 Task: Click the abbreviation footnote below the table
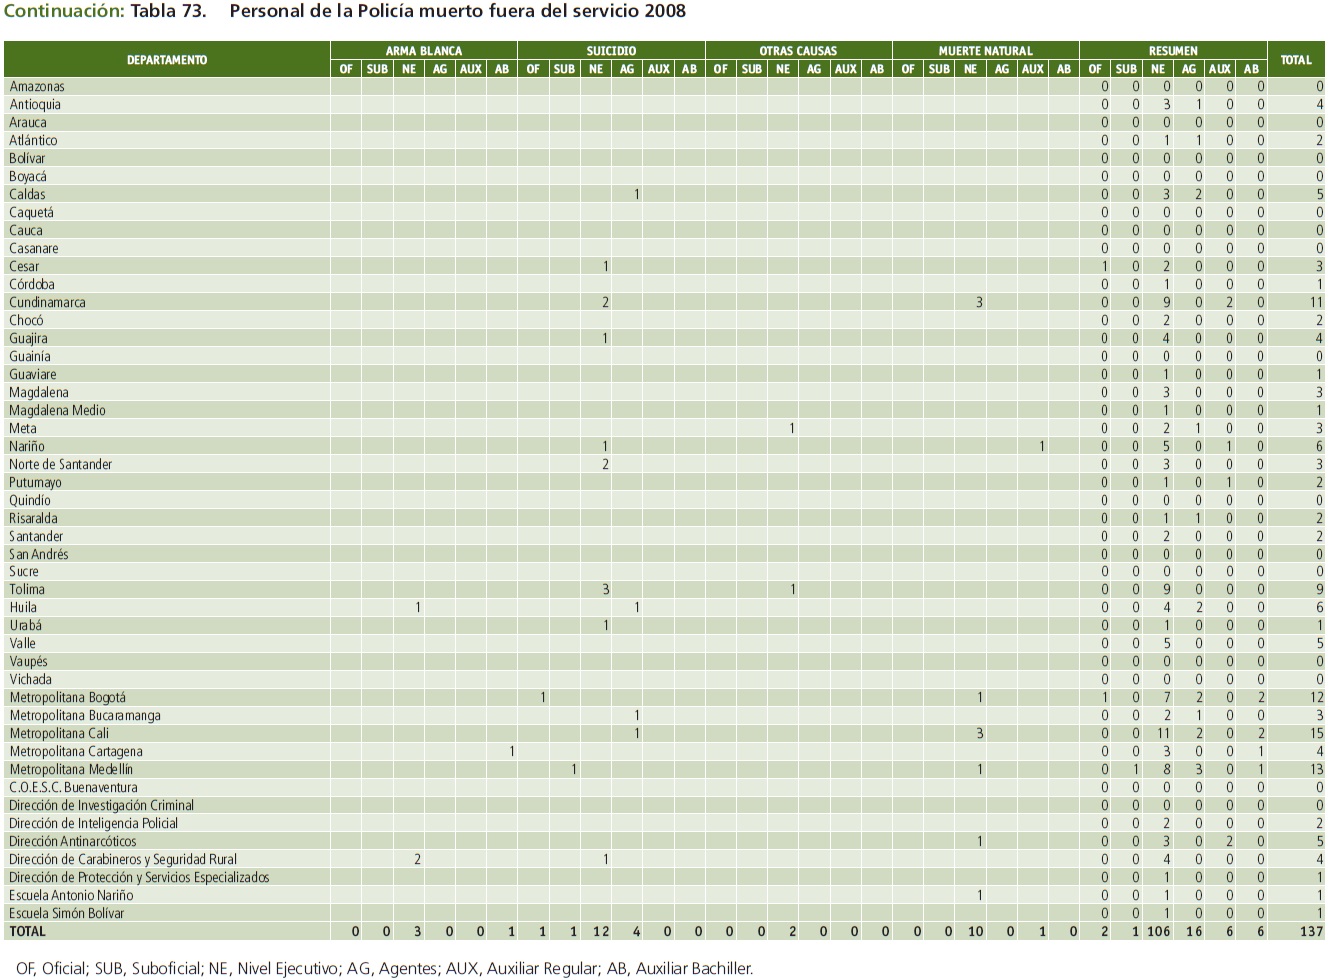379,968
